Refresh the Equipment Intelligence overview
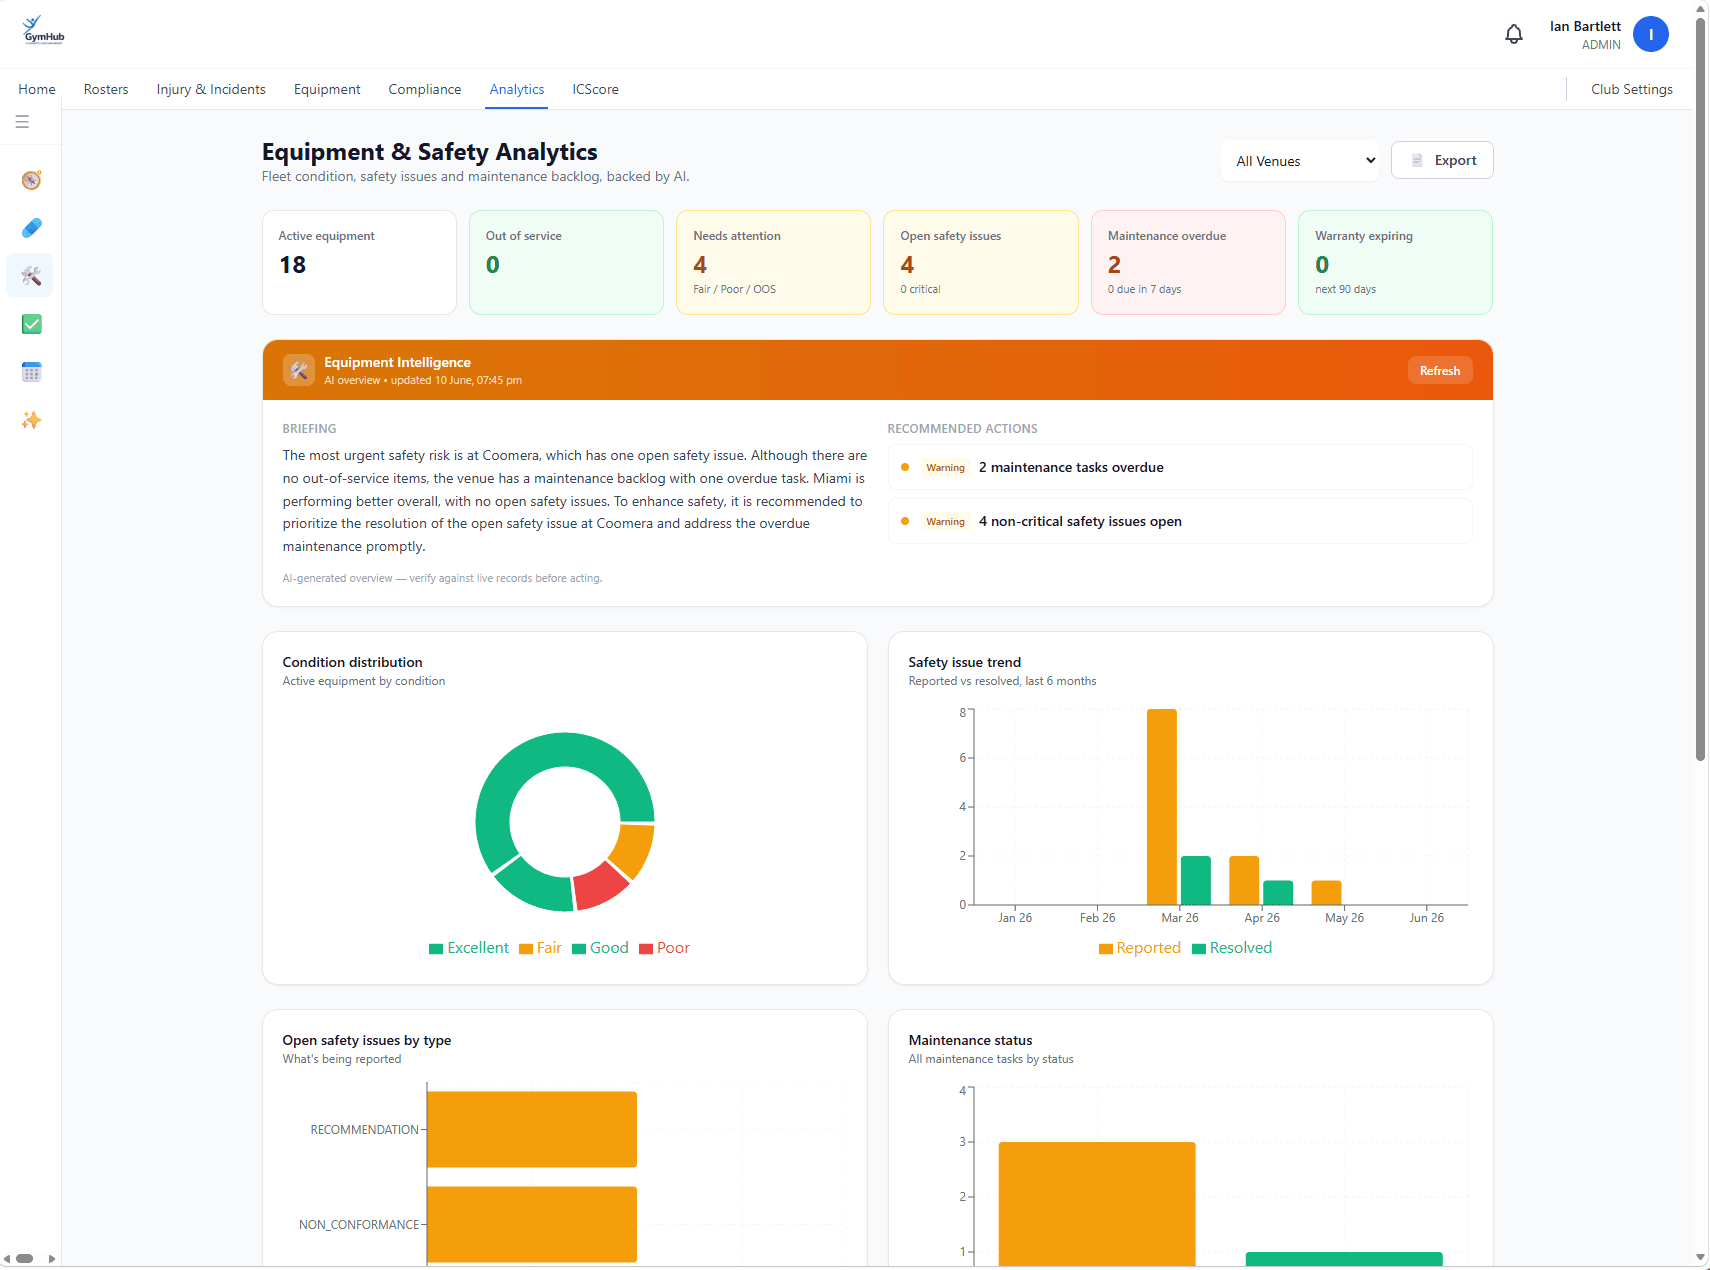 [x=1440, y=370]
